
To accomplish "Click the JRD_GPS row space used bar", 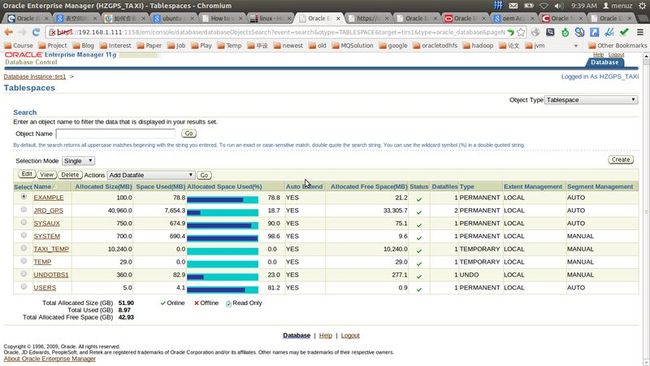I will [x=223, y=213].
